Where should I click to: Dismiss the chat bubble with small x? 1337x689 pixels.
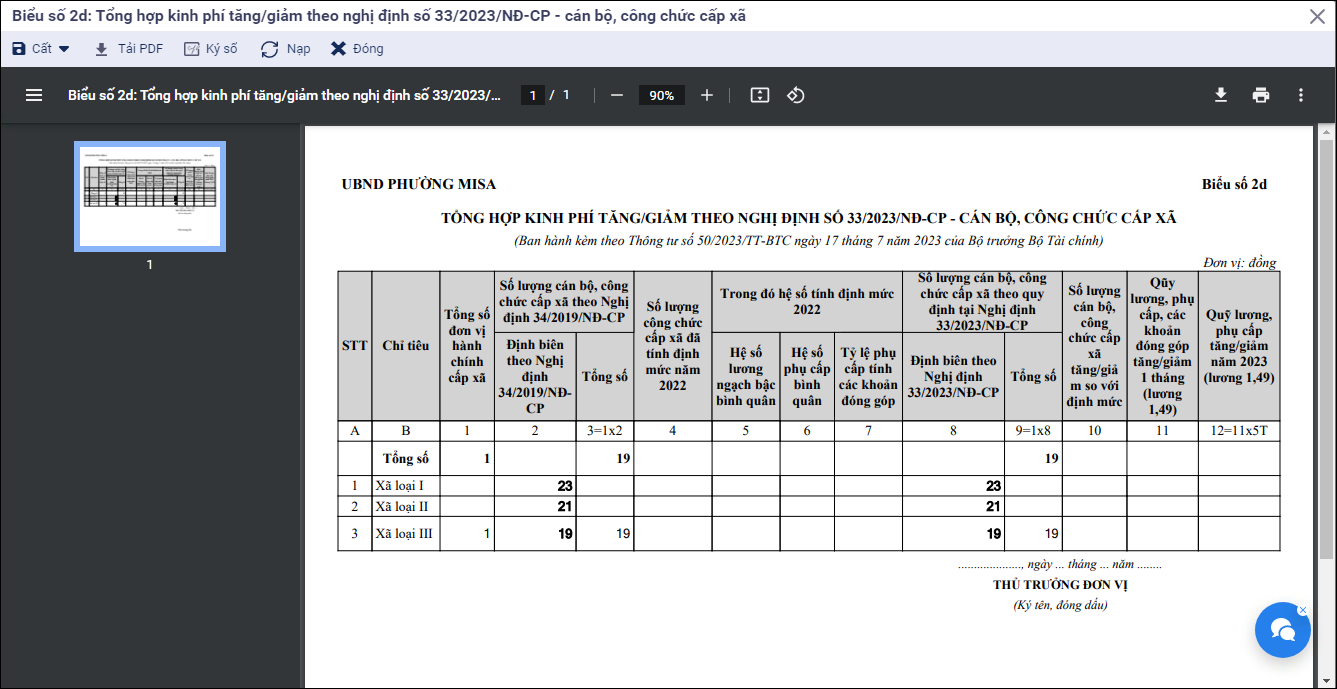pos(1302,610)
